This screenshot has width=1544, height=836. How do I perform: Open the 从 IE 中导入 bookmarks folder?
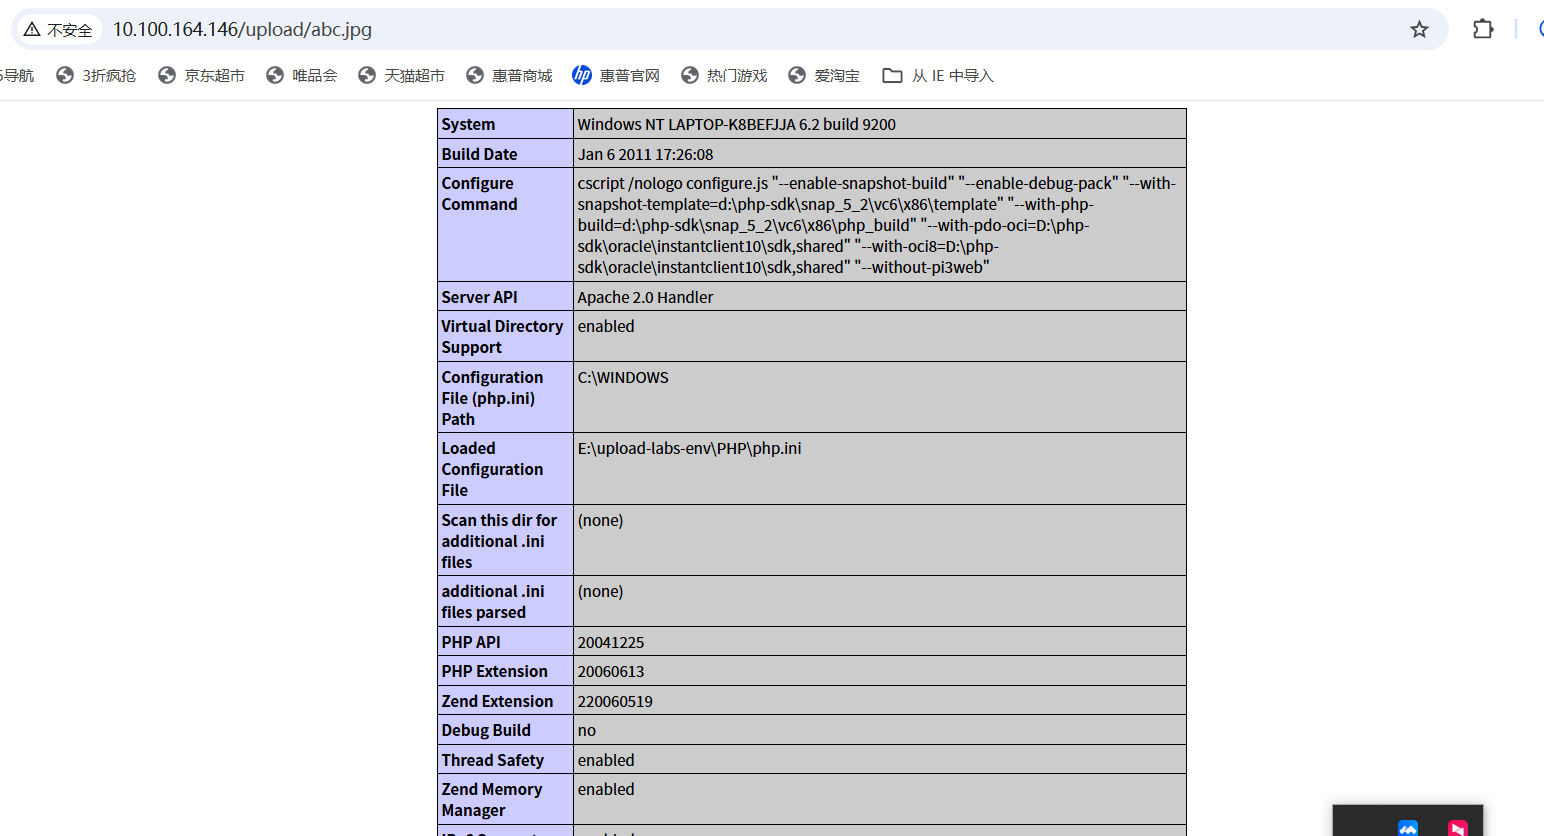tap(938, 75)
